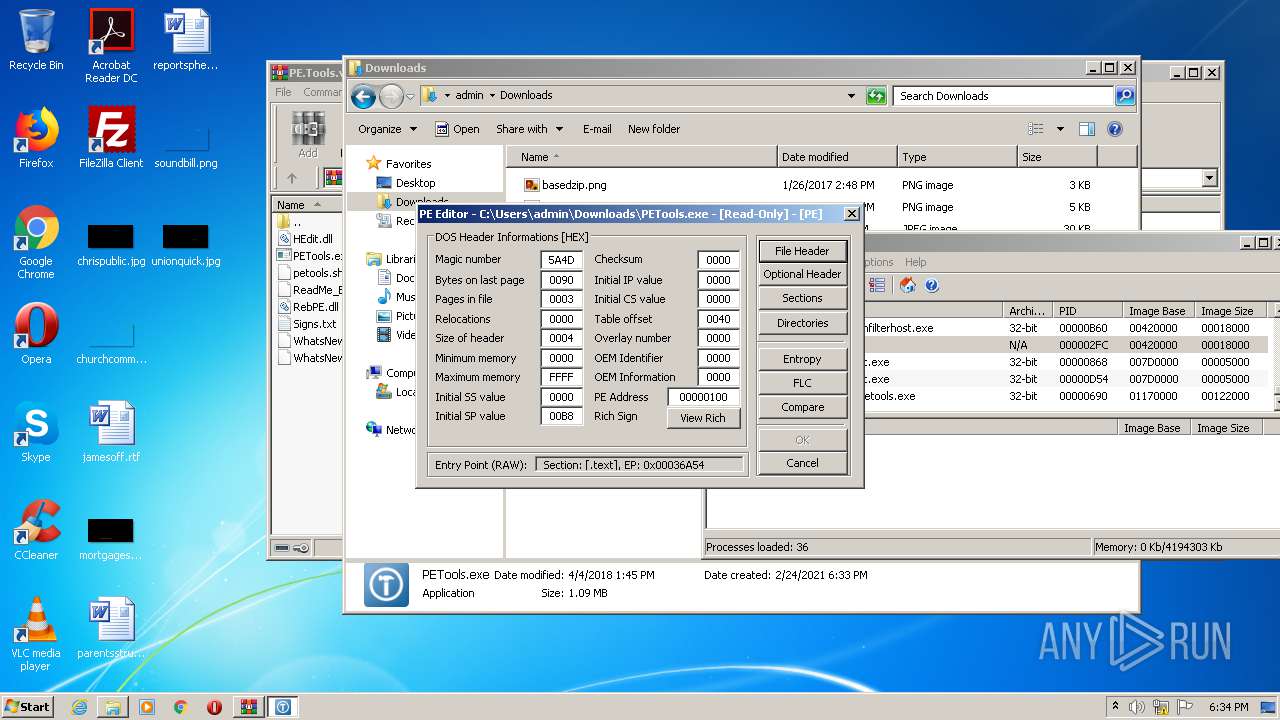This screenshot has height=720, width=1280.
Task: Sort files by the Type column
Action: coord(956,157)
